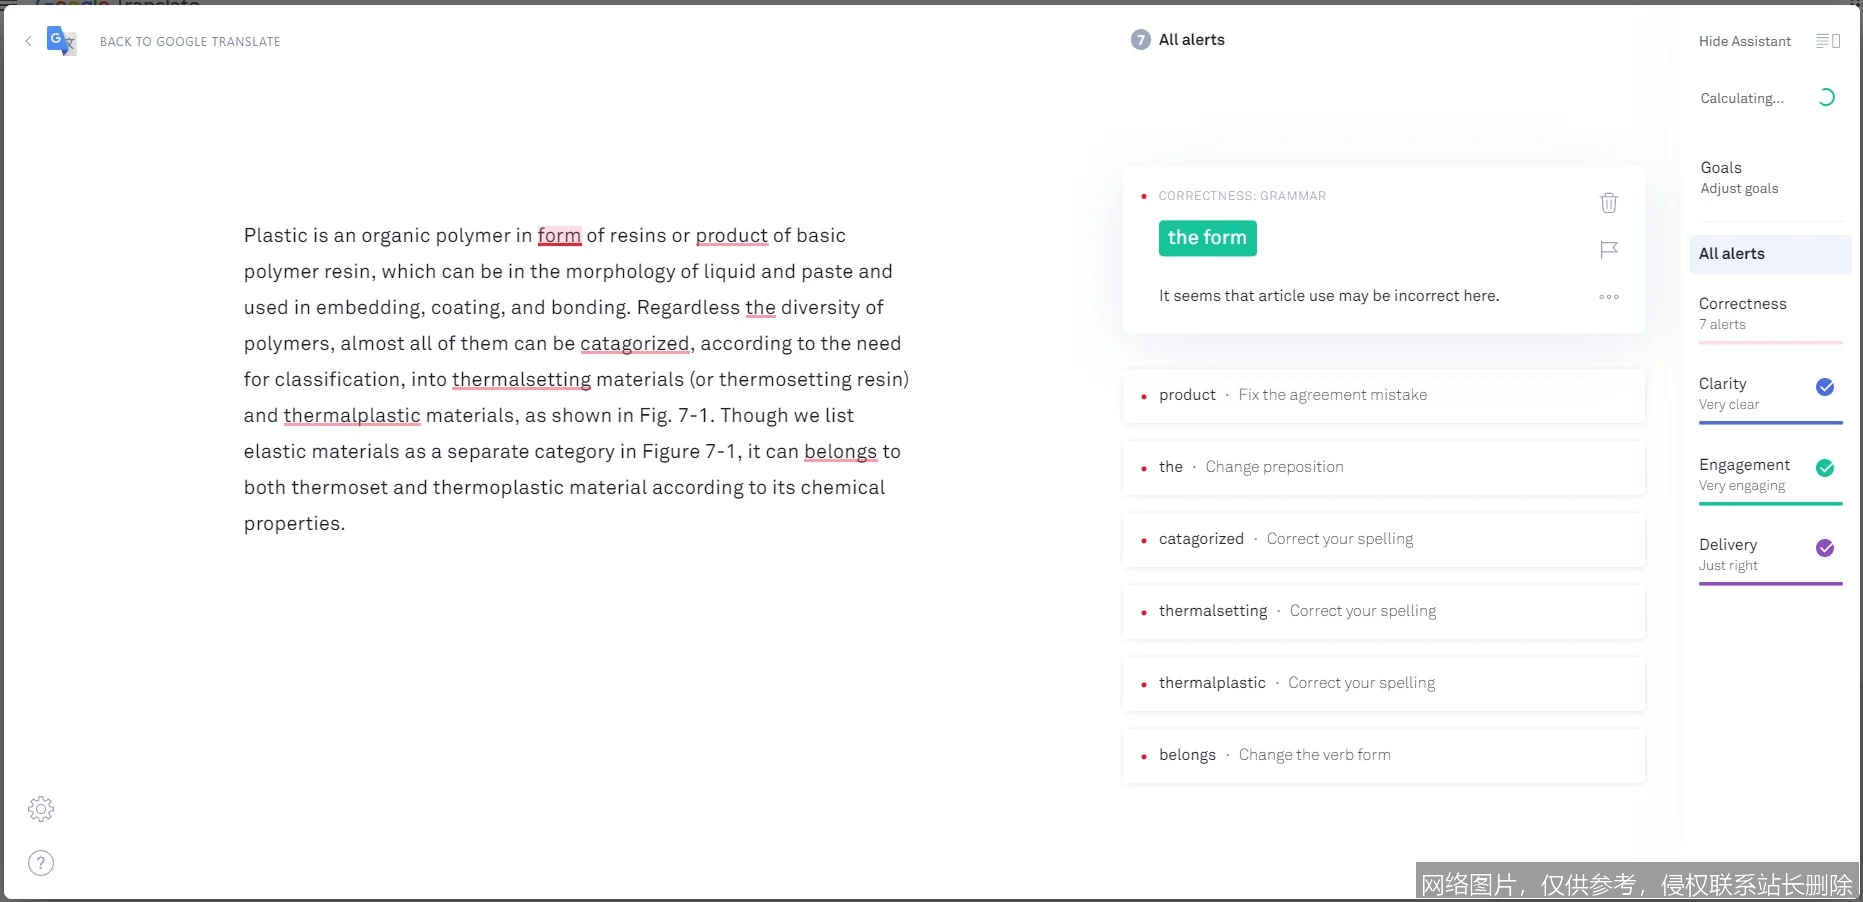Open Adjust goals link
This screenshot has height=902, width=1863.
click(x=1739, y=188)
